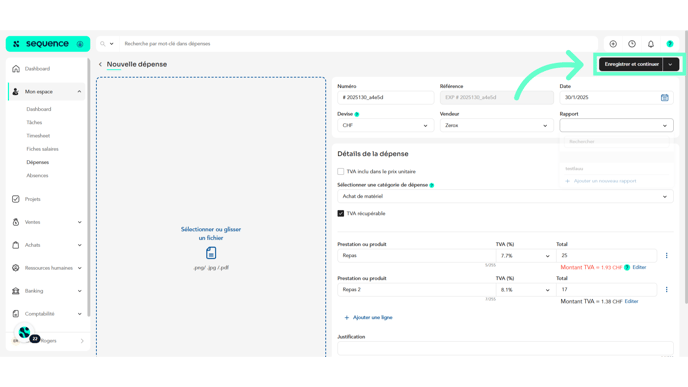
Task: Click Editer next to Montant TVA 1.93
Action: 639,267
